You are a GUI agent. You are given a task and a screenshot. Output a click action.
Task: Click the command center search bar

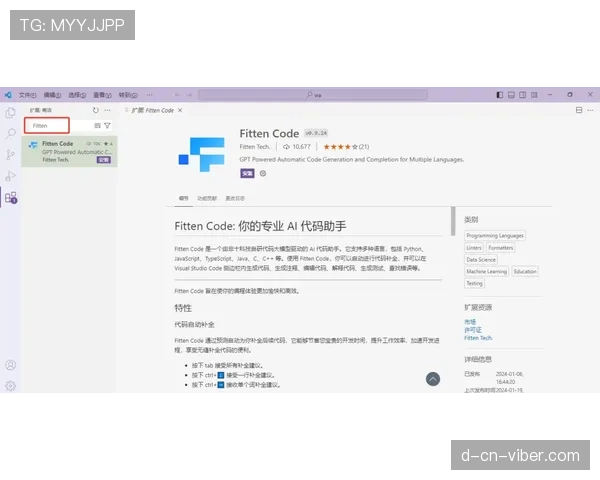pyautogui.click(x=313, y=95)
